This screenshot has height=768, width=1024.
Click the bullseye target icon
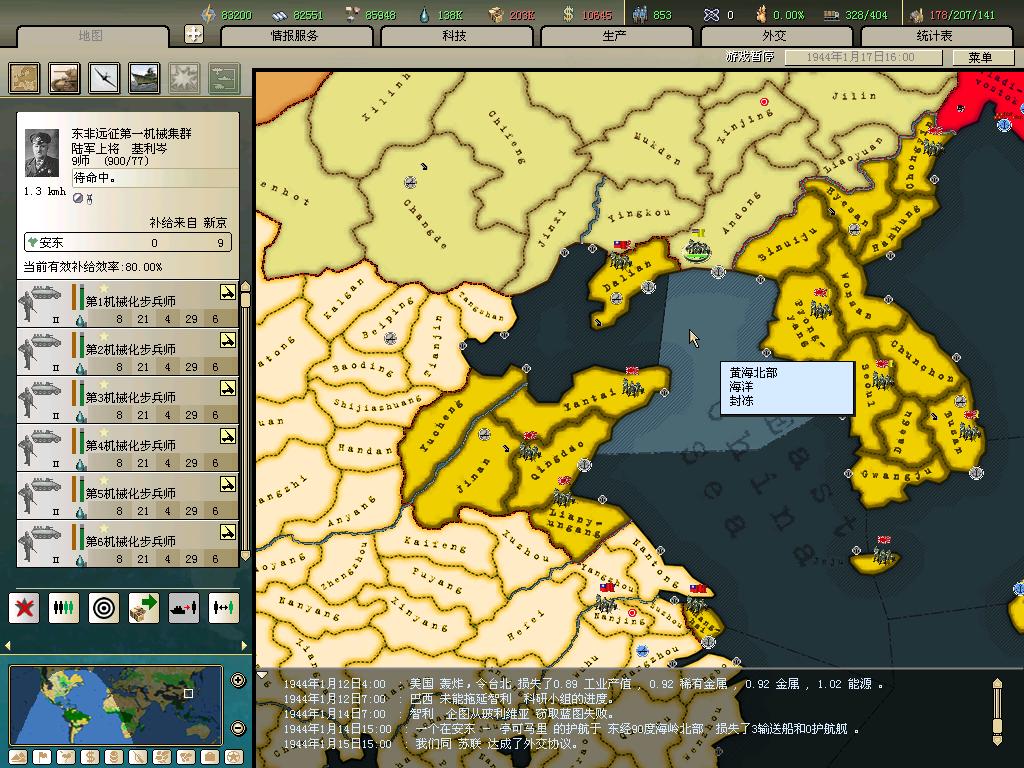coord(103,607)
